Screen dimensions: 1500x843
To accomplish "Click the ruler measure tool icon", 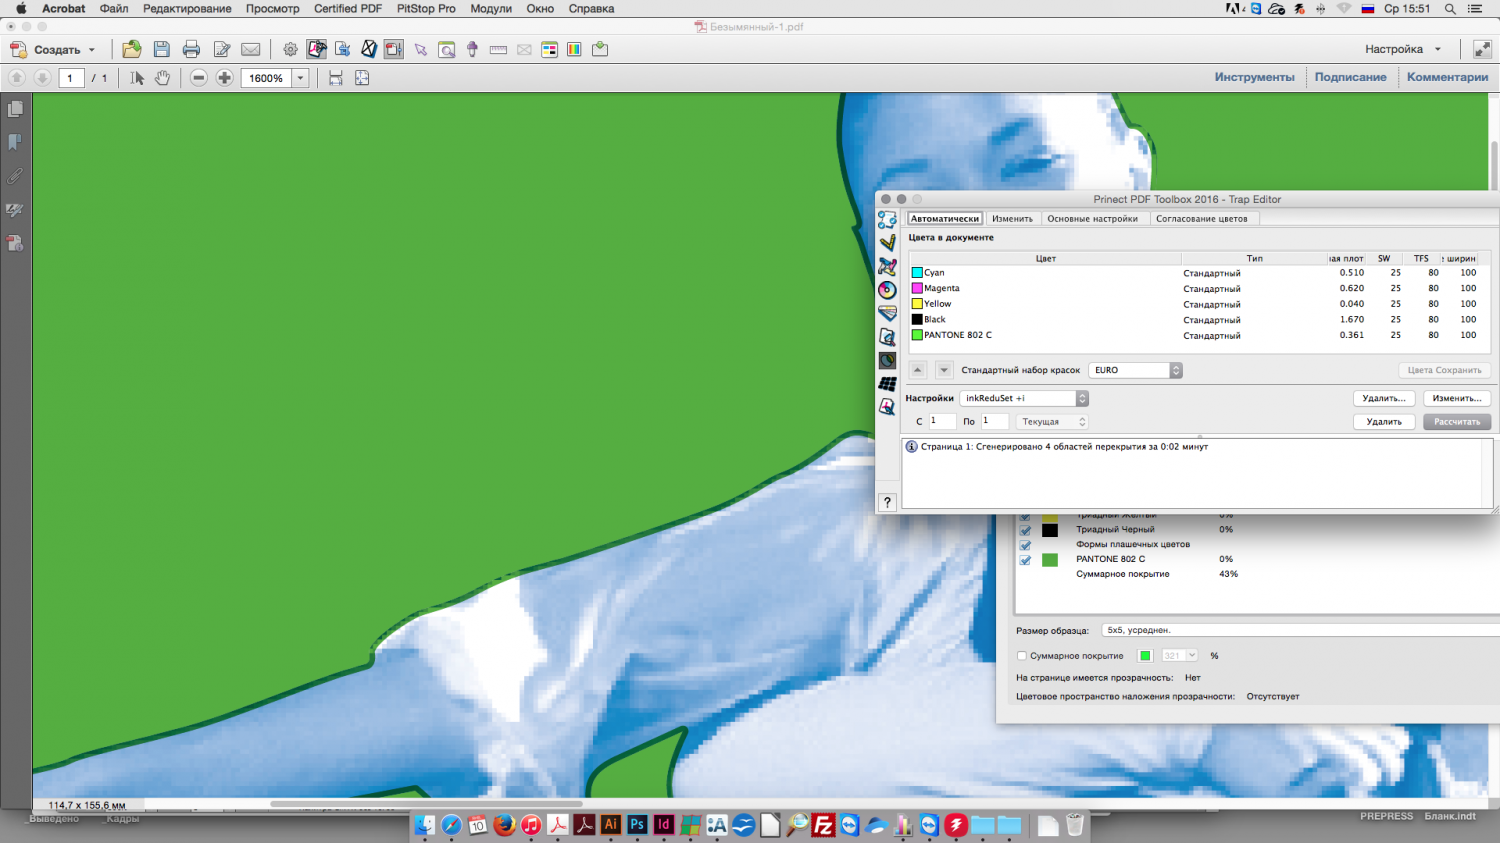I will click(498, 49).
